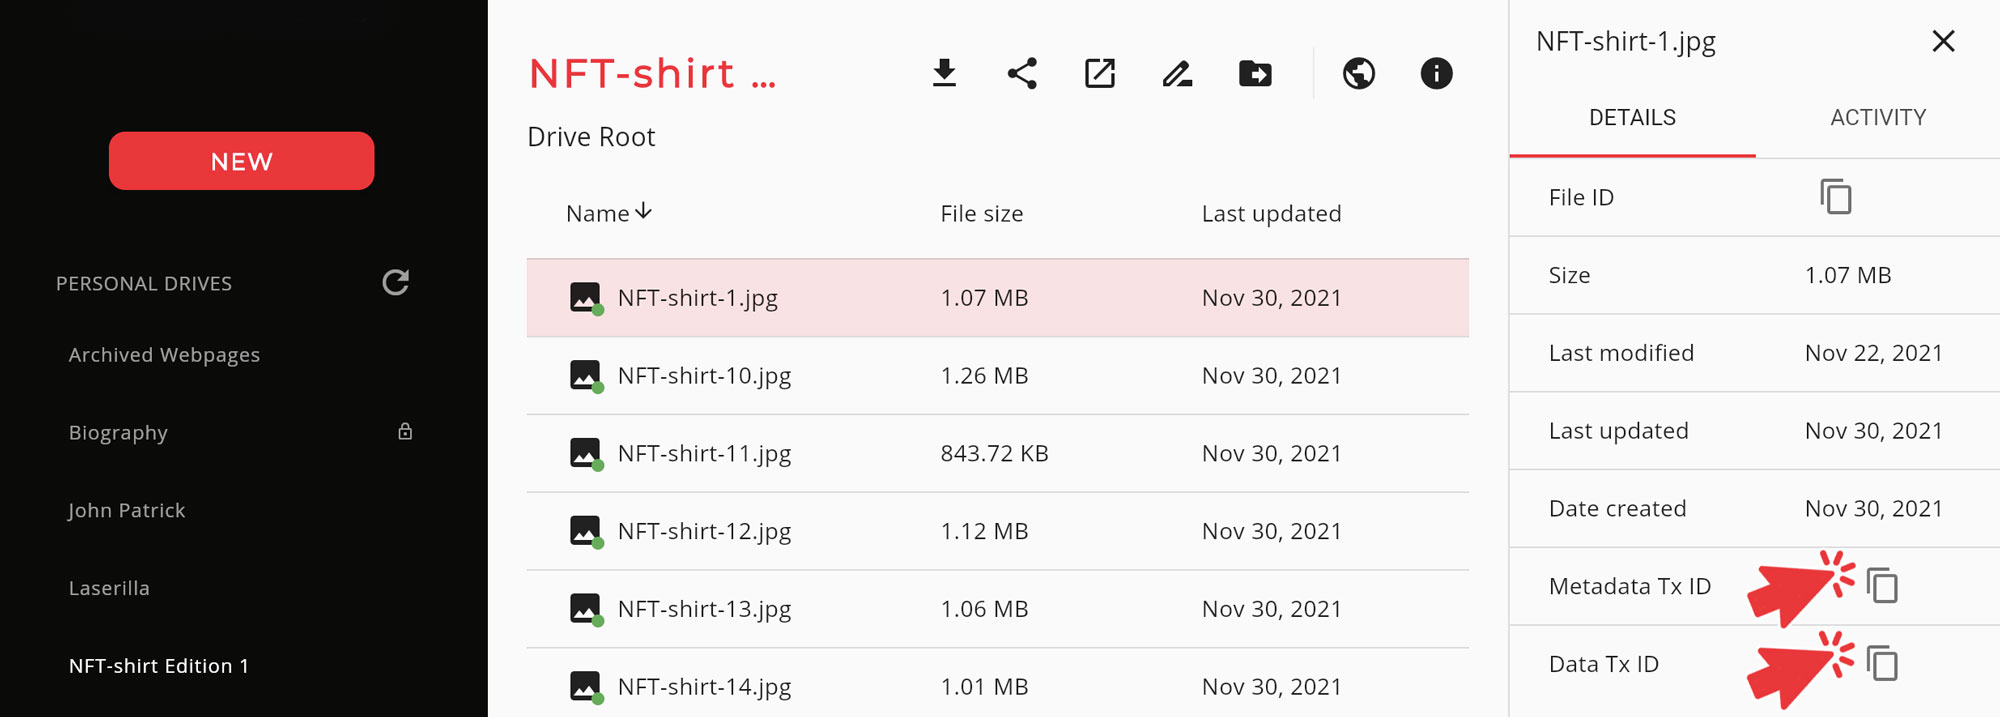Click the Drive Root breadcrumb
Image resolution: width=2000 pixels, height=717 pixels.
(591, 137)
